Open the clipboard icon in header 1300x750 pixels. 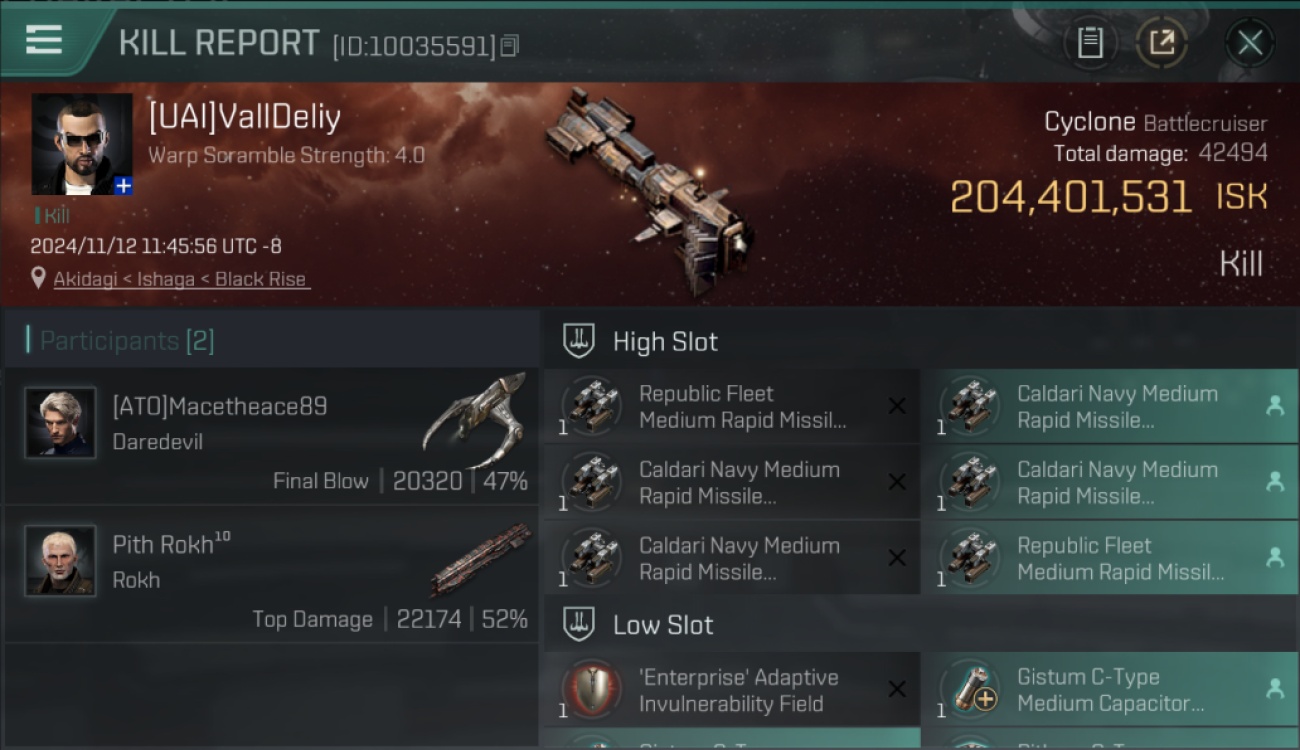1090,43
